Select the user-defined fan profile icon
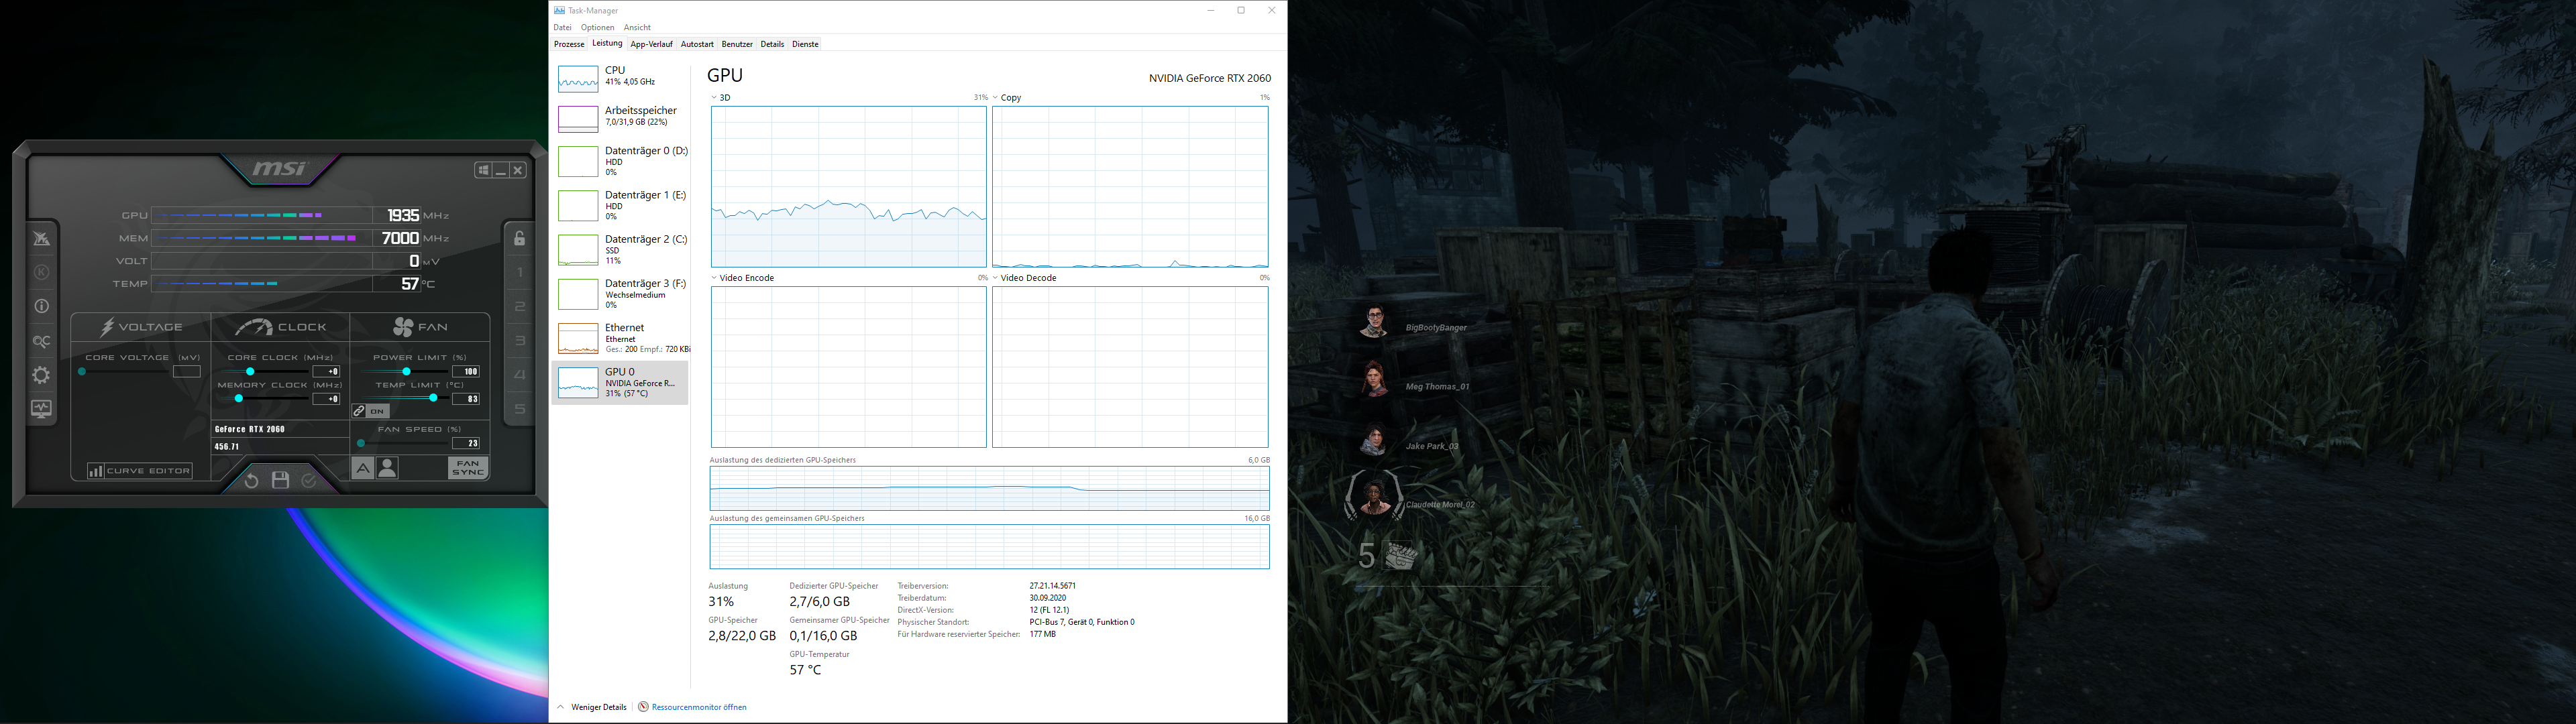Screen dimensions: 2576x724 pyautogui.click(x=388, y=468)
